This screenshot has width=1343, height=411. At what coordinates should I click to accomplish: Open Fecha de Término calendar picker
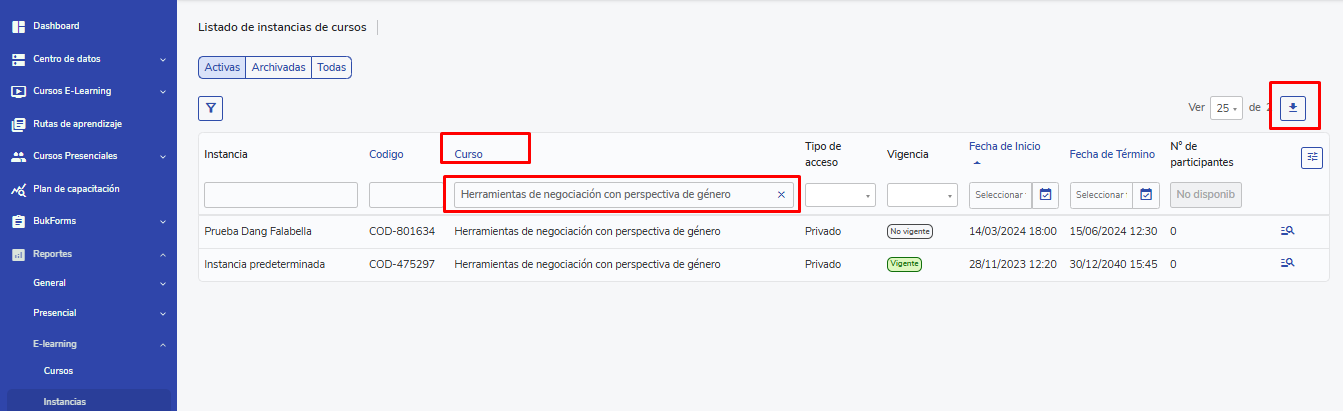point(1146,195)
